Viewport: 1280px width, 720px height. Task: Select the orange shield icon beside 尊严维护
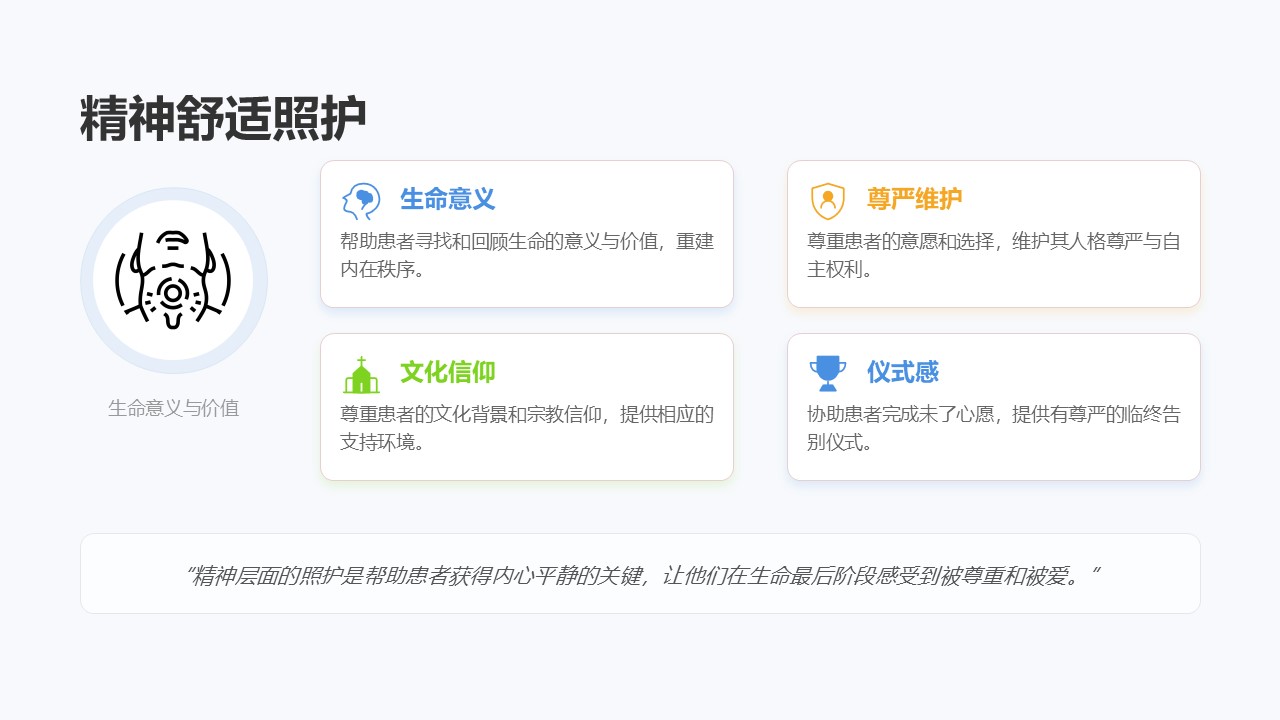(x=827, y=201)
